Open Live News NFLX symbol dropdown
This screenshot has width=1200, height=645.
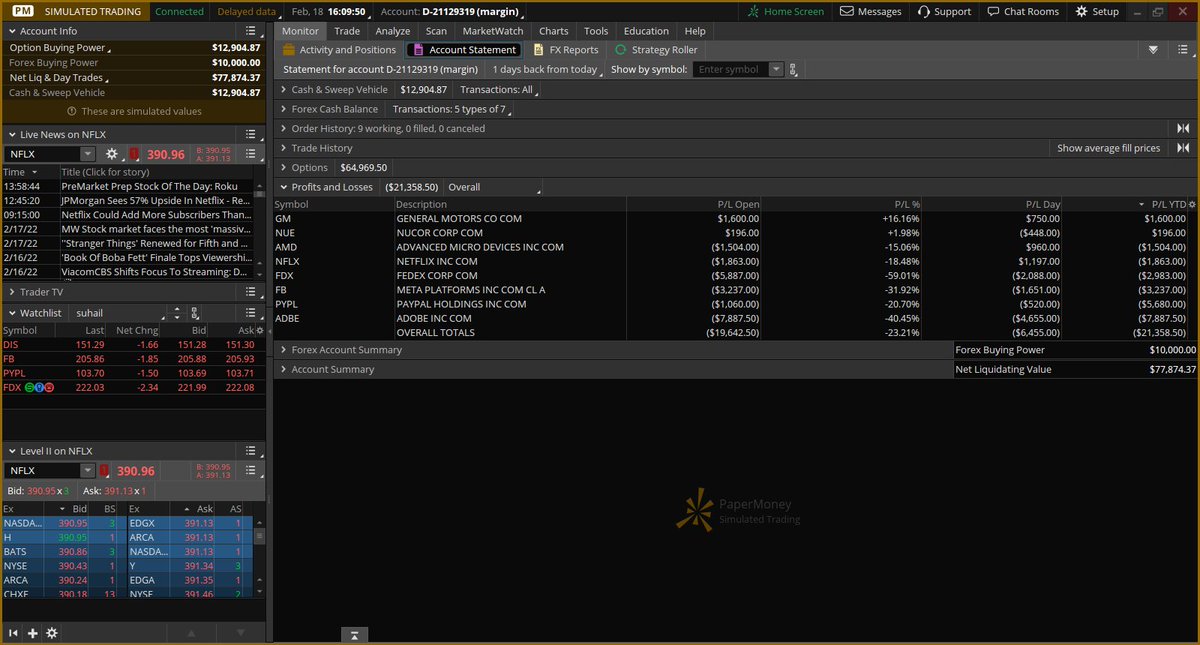pyautogui.click(x=88, y=154)
